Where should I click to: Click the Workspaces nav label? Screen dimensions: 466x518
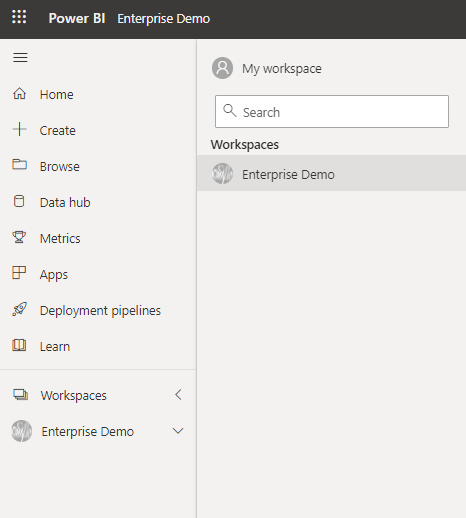coord(74,396)
